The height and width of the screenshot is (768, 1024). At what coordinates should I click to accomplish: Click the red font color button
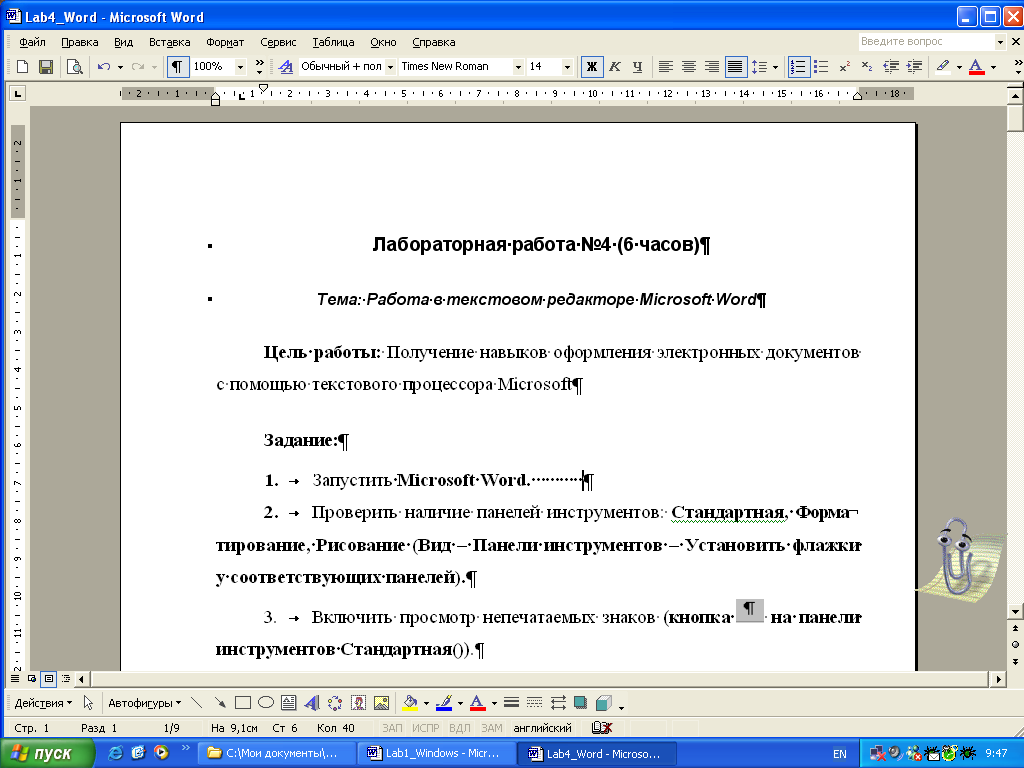click(x=976, y=67)
